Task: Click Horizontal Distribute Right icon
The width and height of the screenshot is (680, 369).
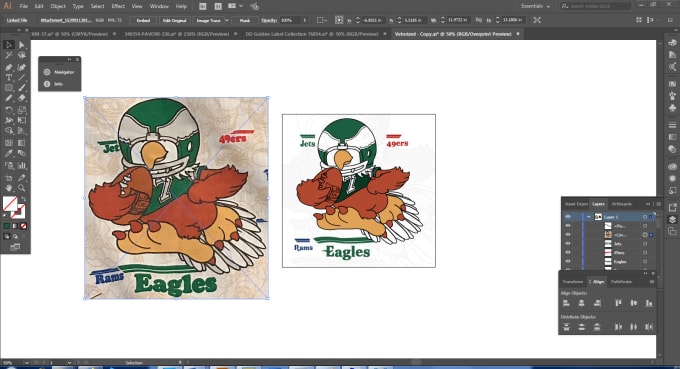Action: tap(649, 327)
